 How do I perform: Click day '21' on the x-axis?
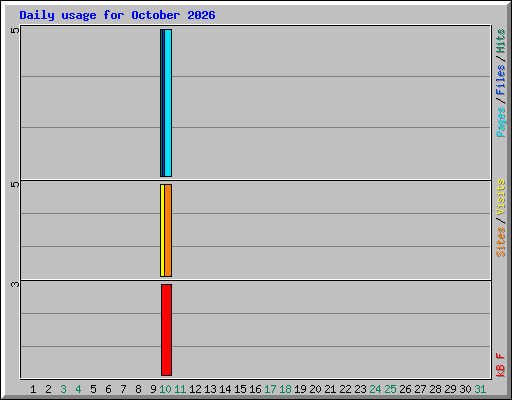click(330, 389)
